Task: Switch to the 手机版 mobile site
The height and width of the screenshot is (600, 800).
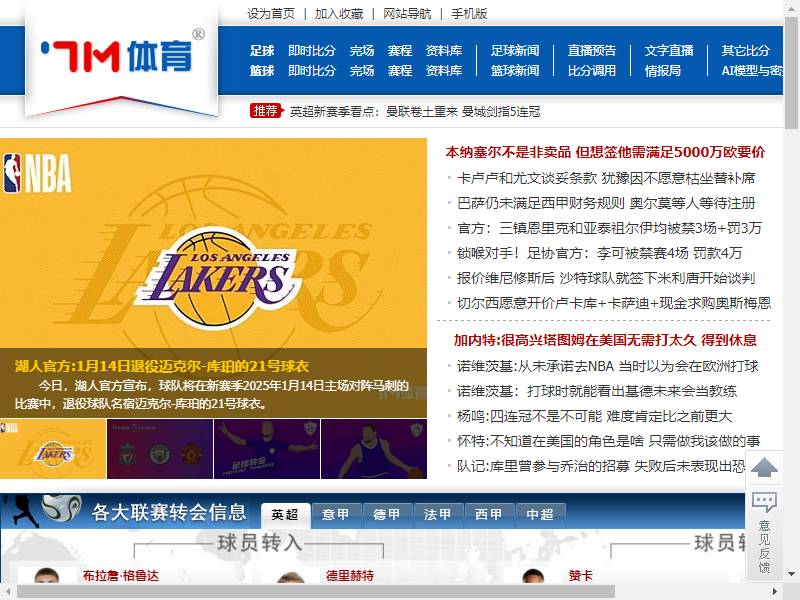Action: tap(469, 14)
